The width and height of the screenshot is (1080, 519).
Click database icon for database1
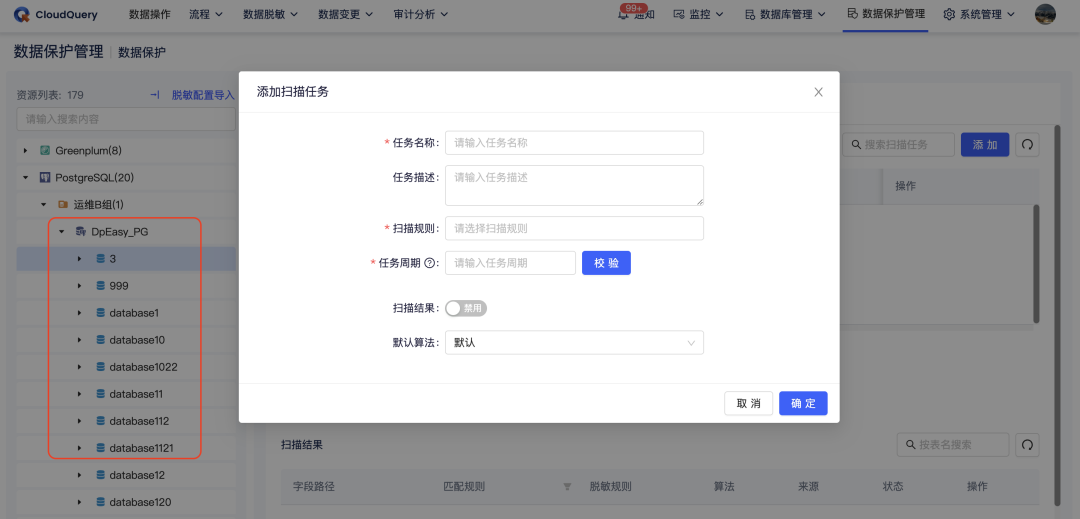coord(101,313)
